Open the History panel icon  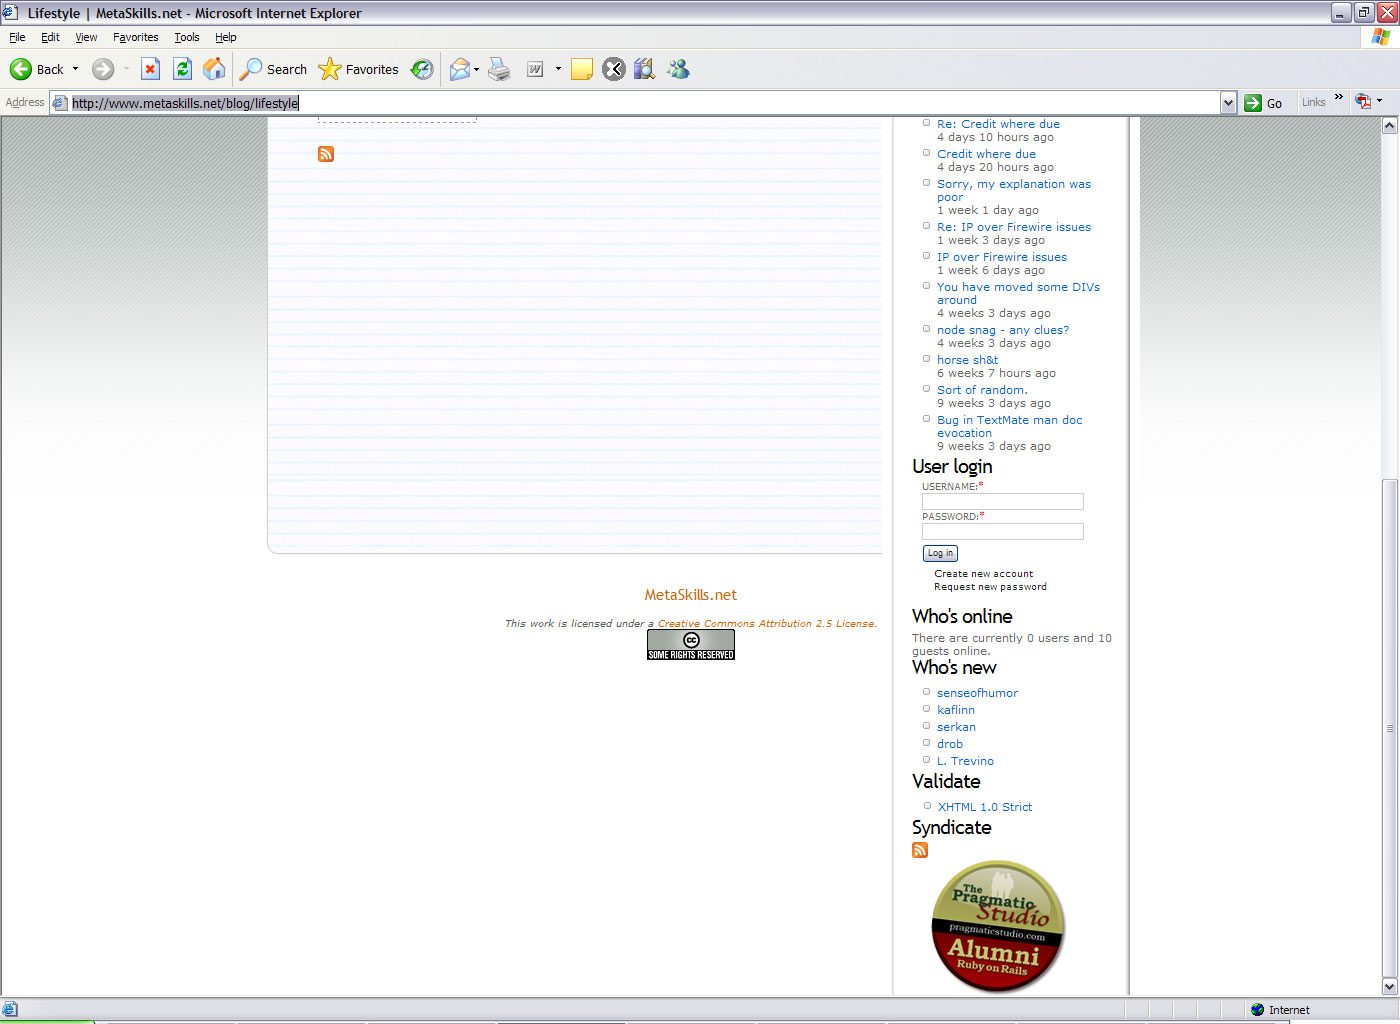click(x=423, y=69)
